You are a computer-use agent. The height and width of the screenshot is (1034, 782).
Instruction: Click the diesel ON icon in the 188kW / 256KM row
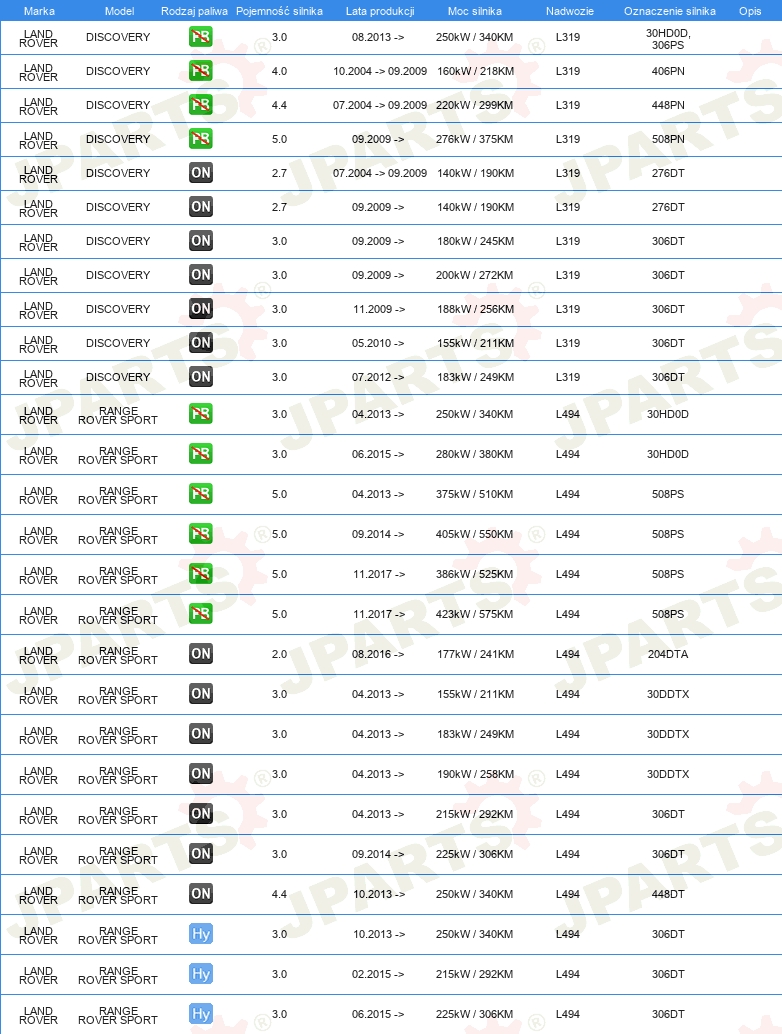tap(200, 309)
